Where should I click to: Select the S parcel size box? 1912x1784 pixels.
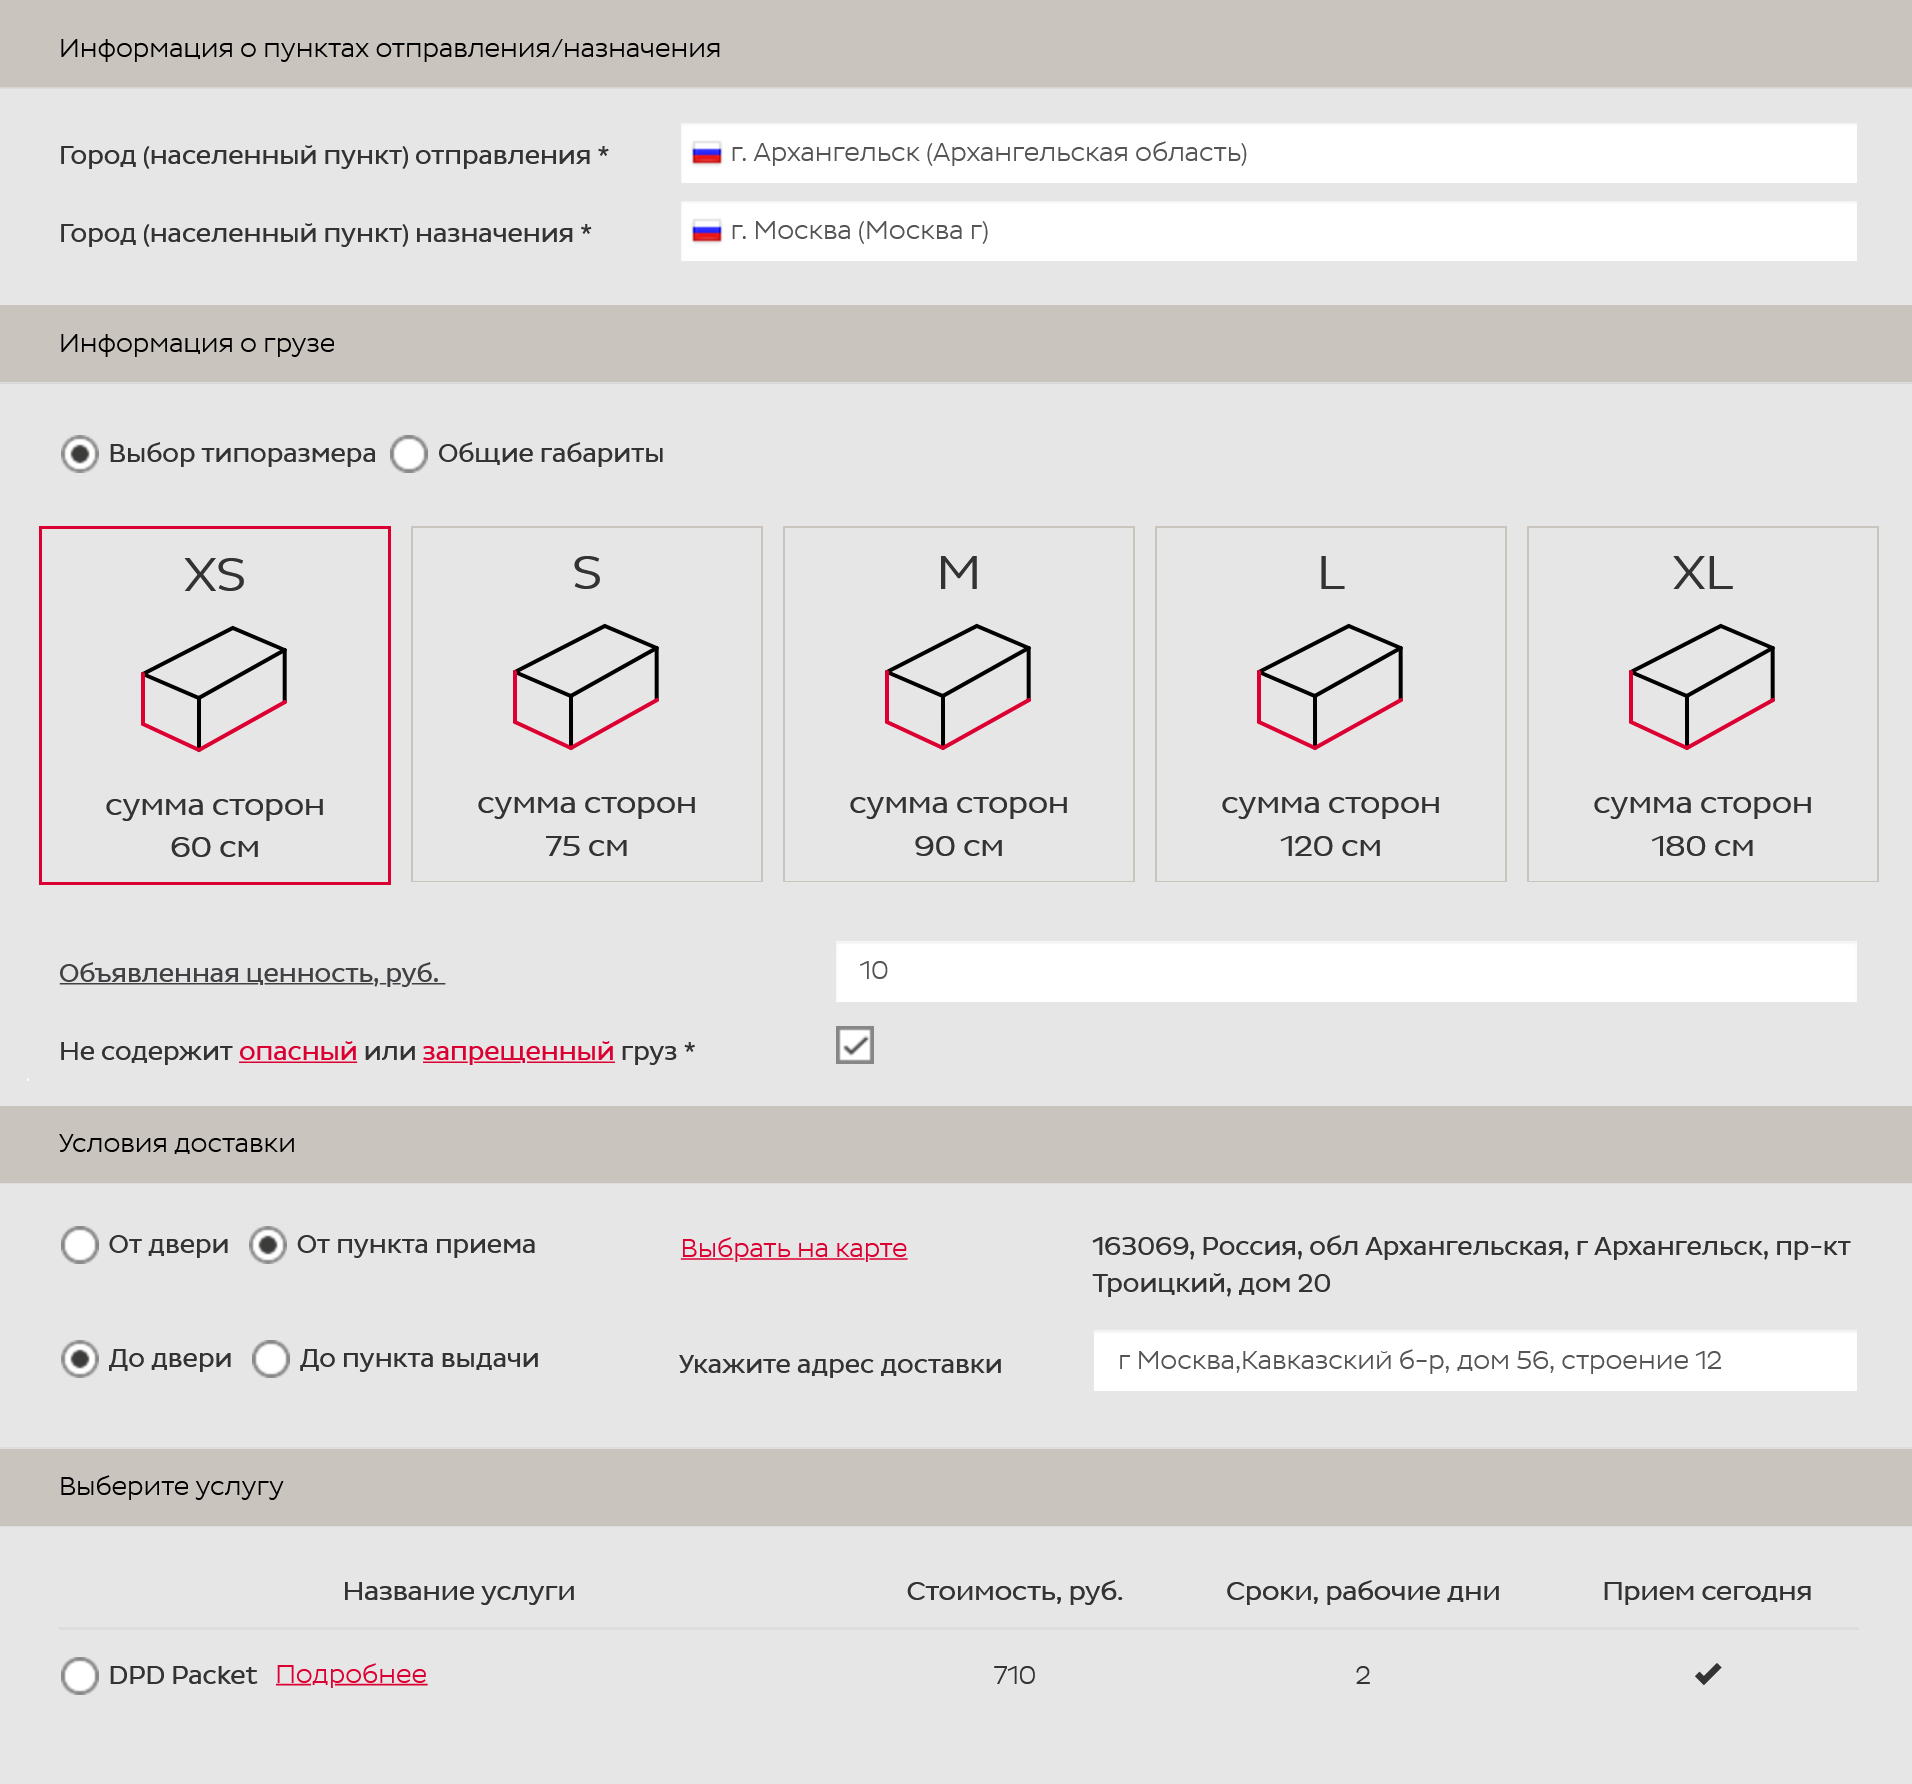(587, 704)
